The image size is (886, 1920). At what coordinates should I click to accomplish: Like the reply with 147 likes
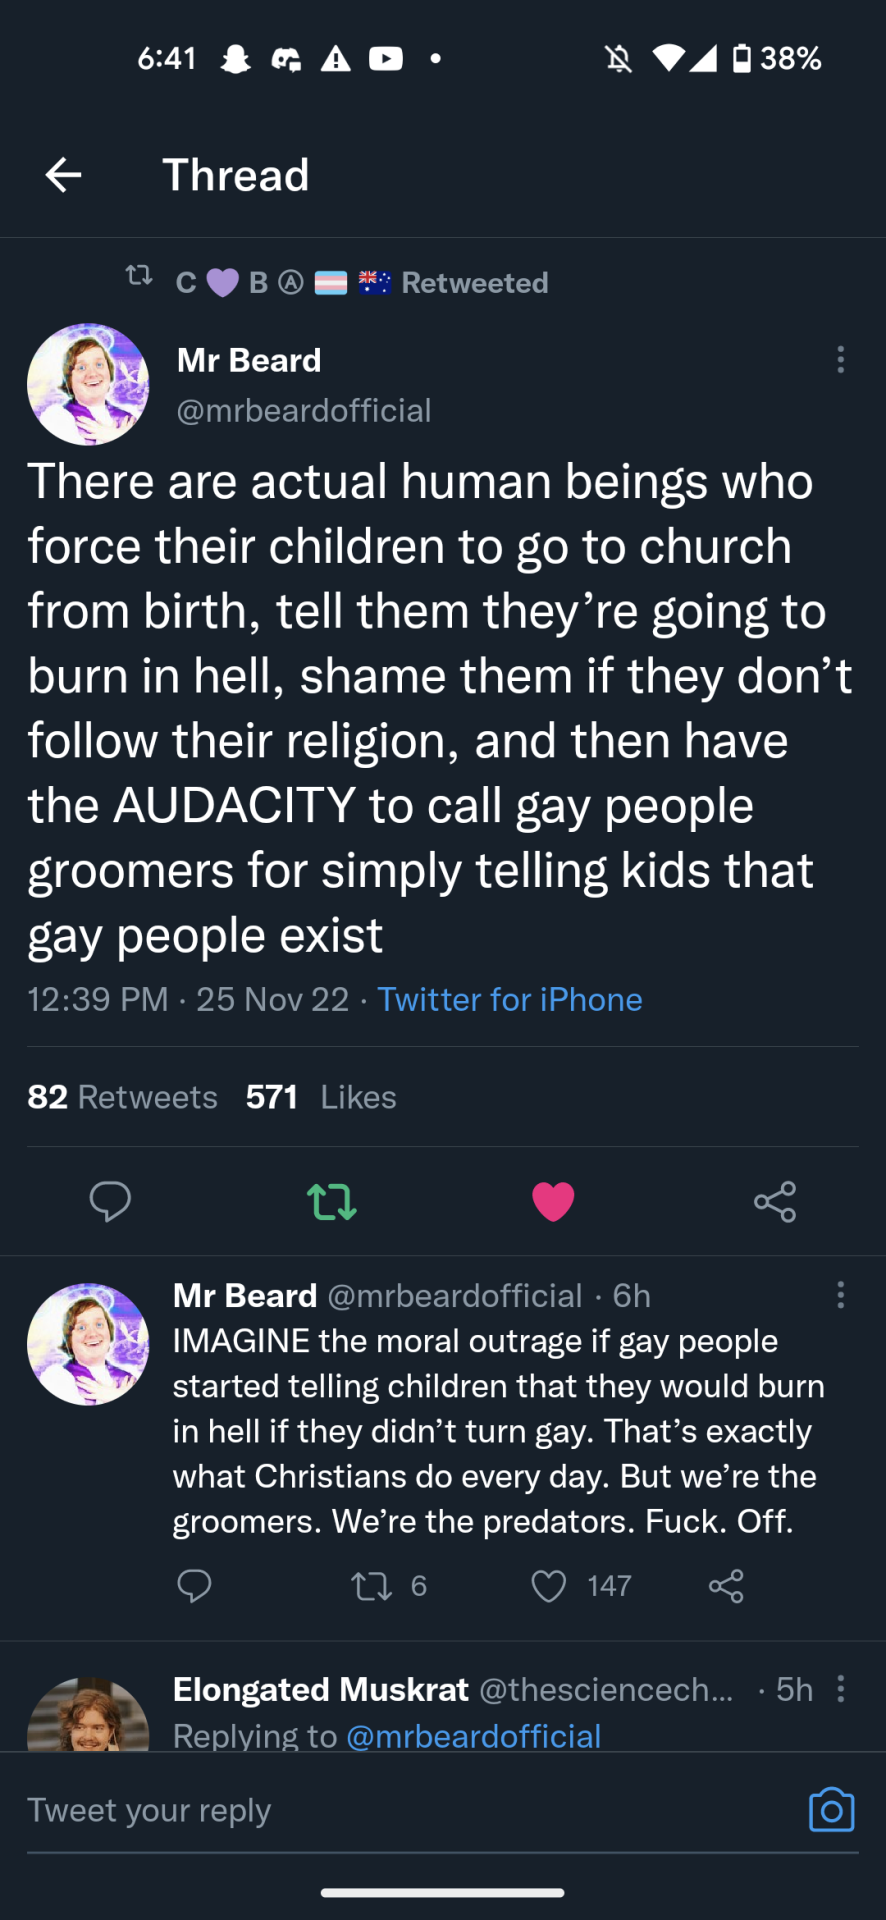[x=549, y=1586]
